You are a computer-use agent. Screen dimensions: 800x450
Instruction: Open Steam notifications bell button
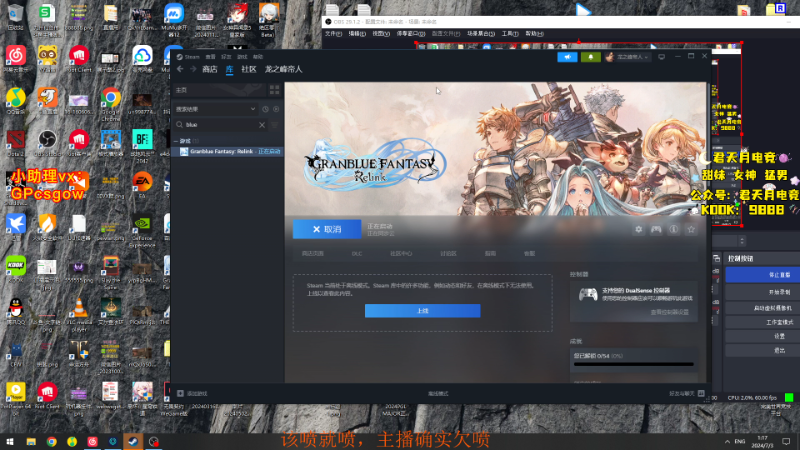(x=590, y=57)
